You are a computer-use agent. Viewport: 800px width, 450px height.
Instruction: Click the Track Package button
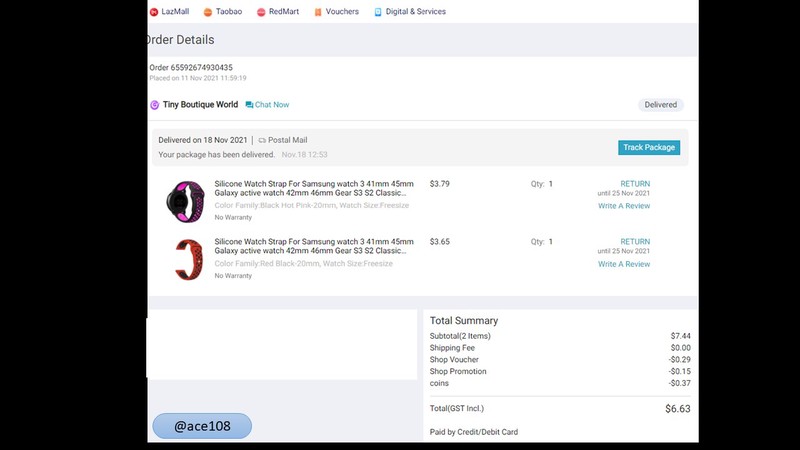(648, 147)
